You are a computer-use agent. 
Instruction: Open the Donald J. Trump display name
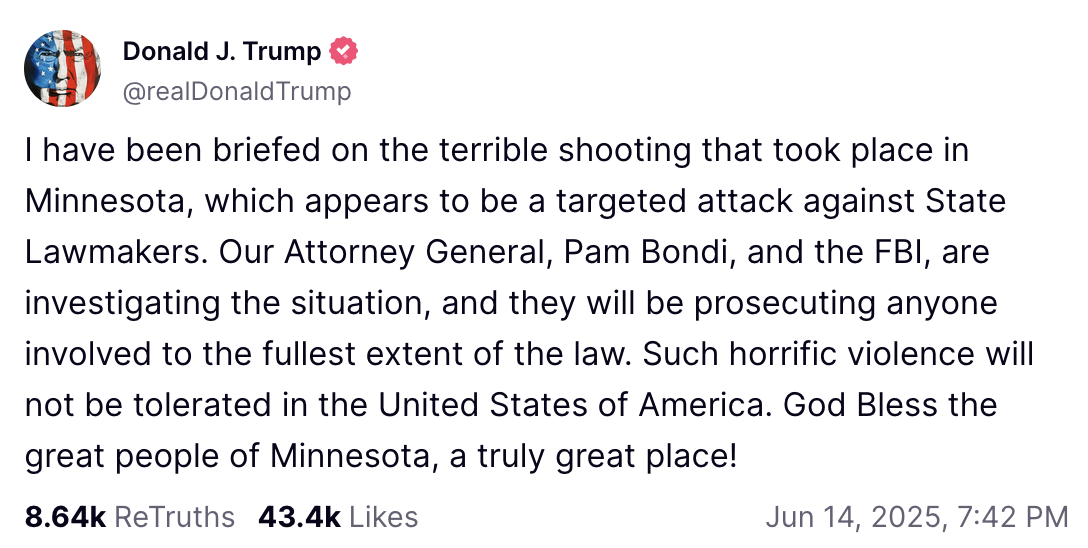[222, 51]
